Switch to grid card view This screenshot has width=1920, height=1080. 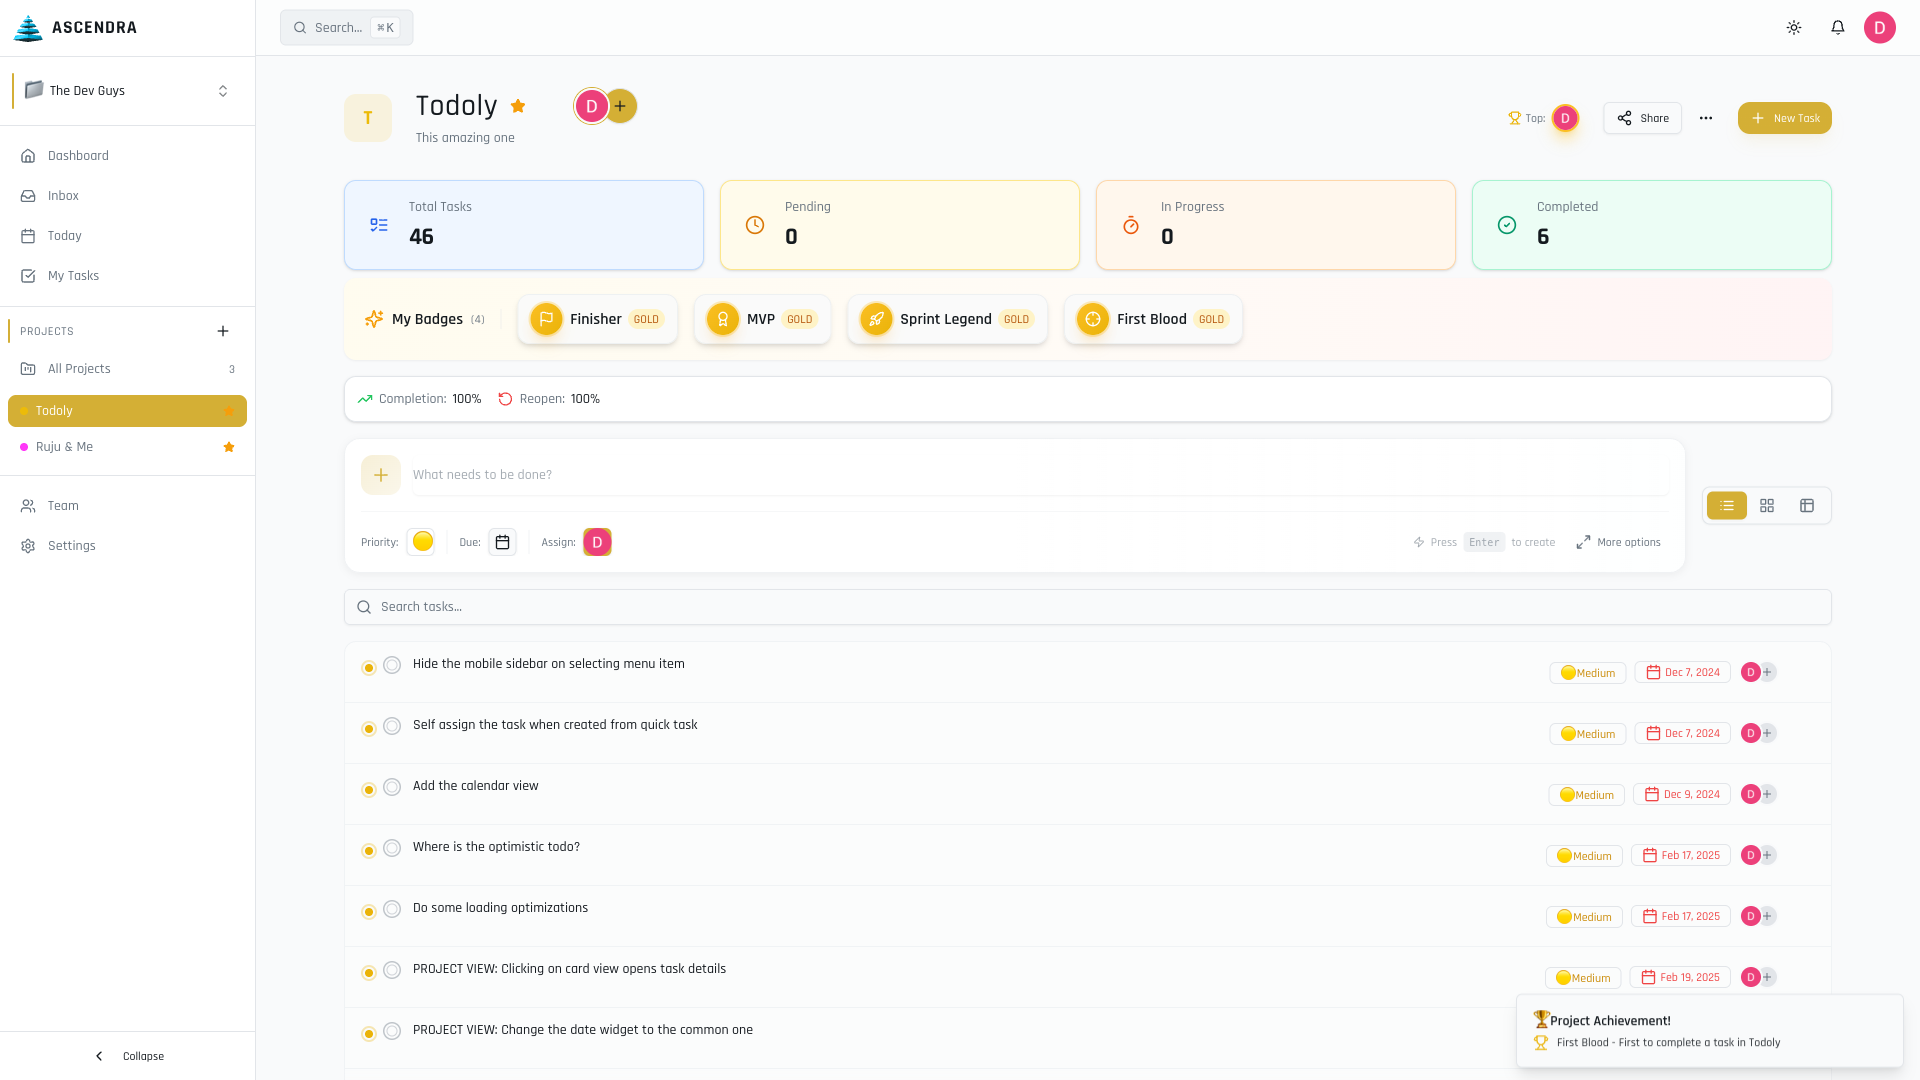(x=1767, y=506)
